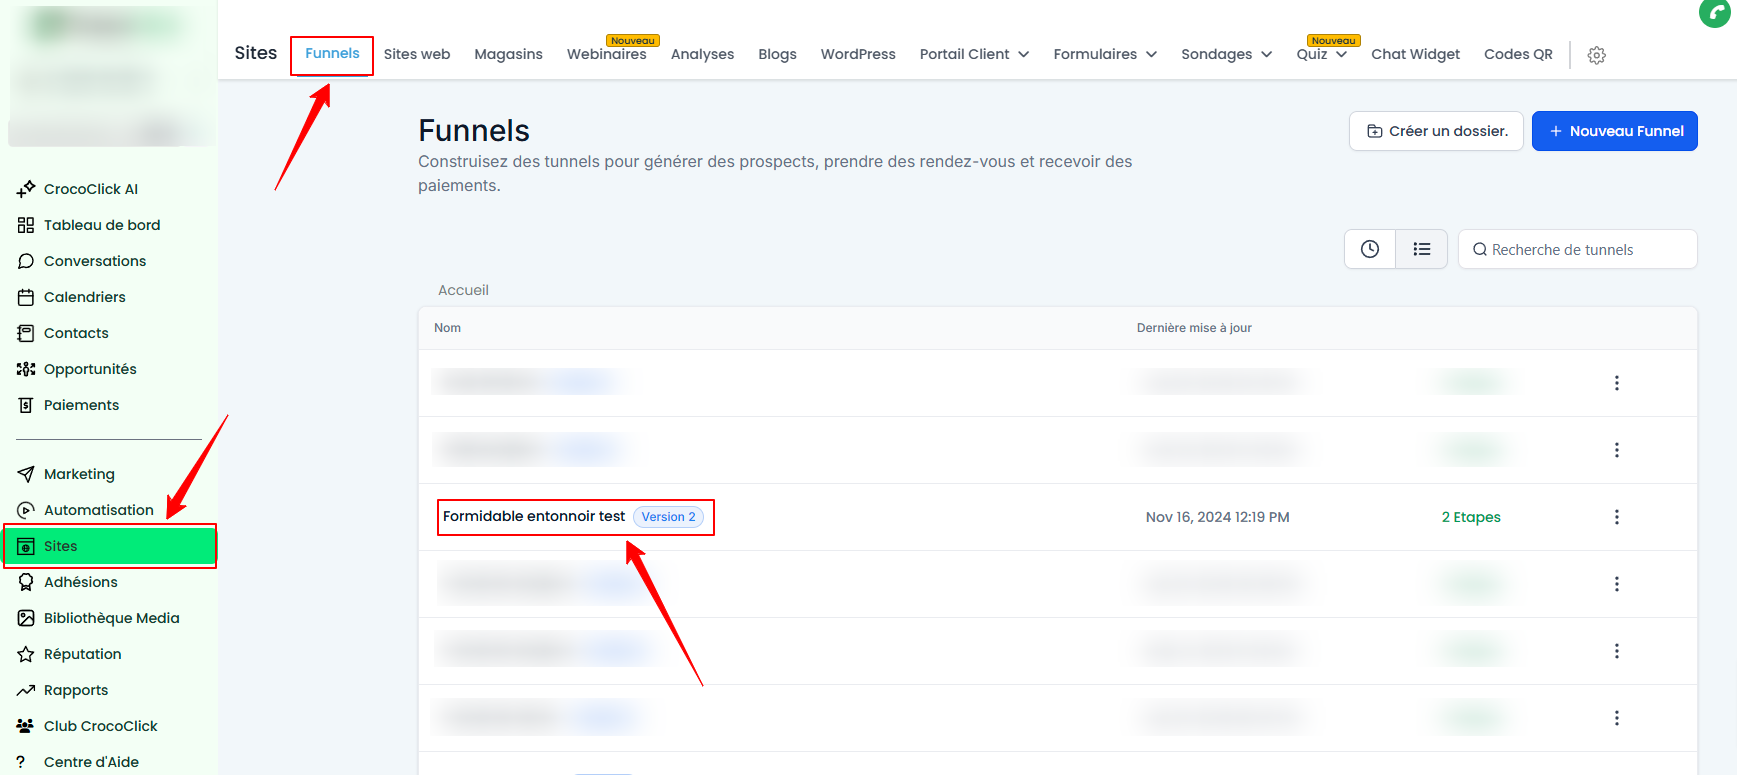Click the Contacts address book icon
Screen dimensions: 1737x775
[26, 333]
